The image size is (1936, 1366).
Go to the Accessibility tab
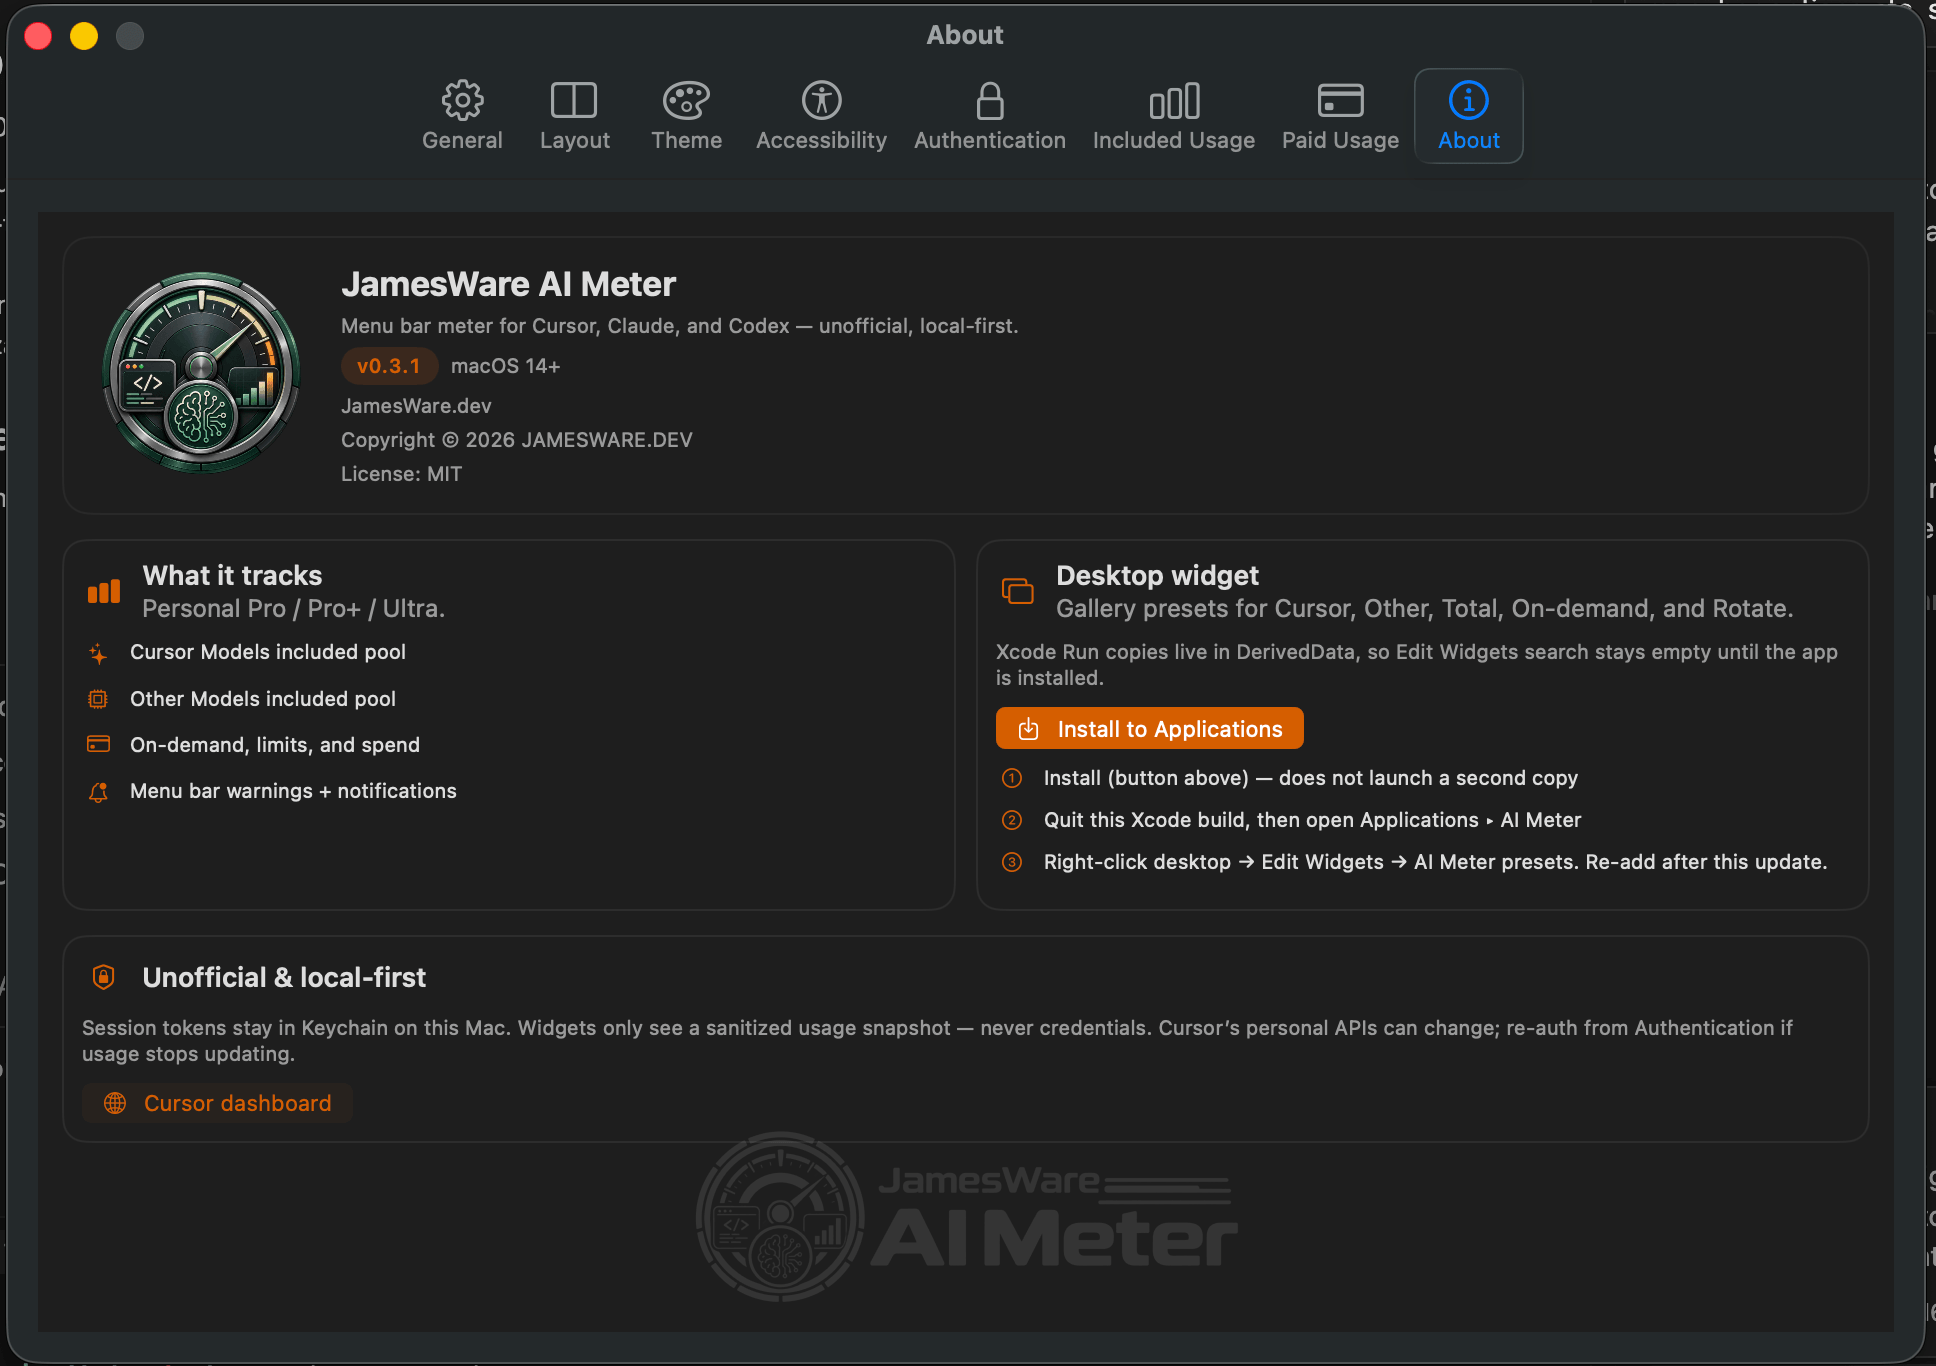pos(821,116)
